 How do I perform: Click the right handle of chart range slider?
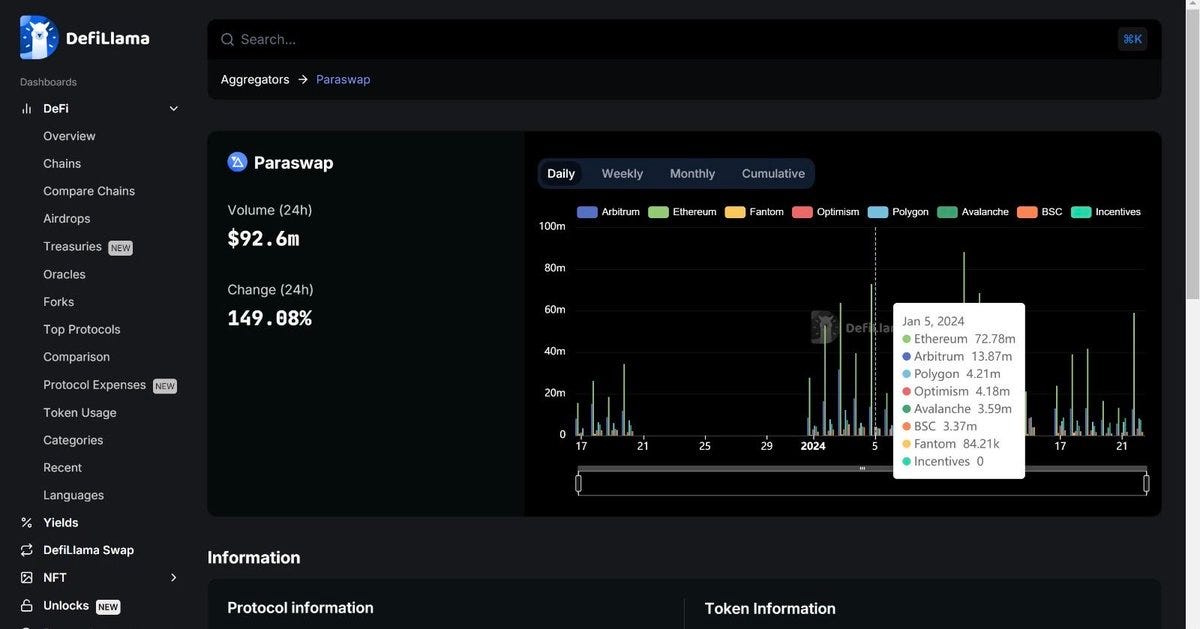(1146, 484)
